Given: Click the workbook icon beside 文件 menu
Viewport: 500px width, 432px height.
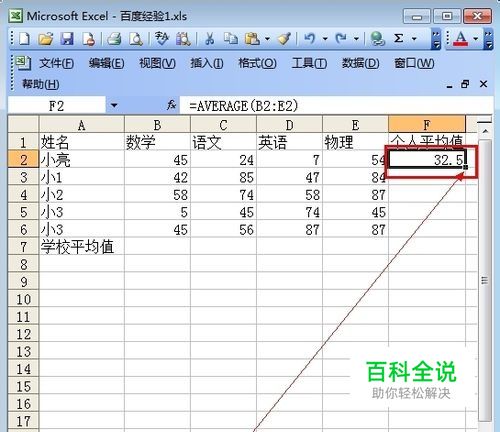Looking at the screenshot, I should pos(23,63).
